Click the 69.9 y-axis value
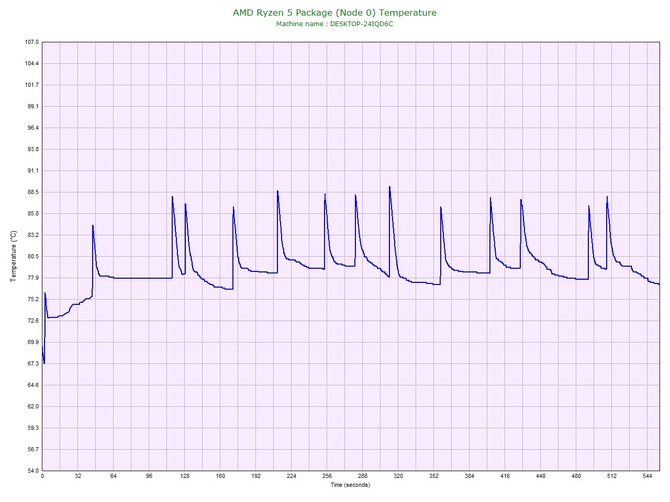This screenshot has height=502, width=670. tap(32, 342)
